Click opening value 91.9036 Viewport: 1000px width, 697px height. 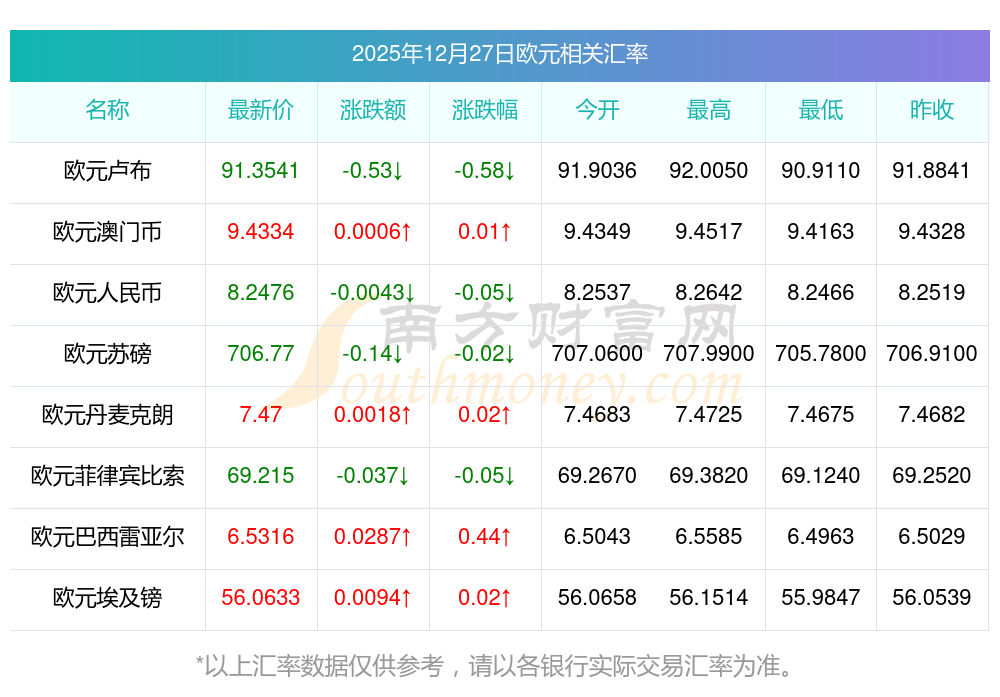click(x=597, y=170)
